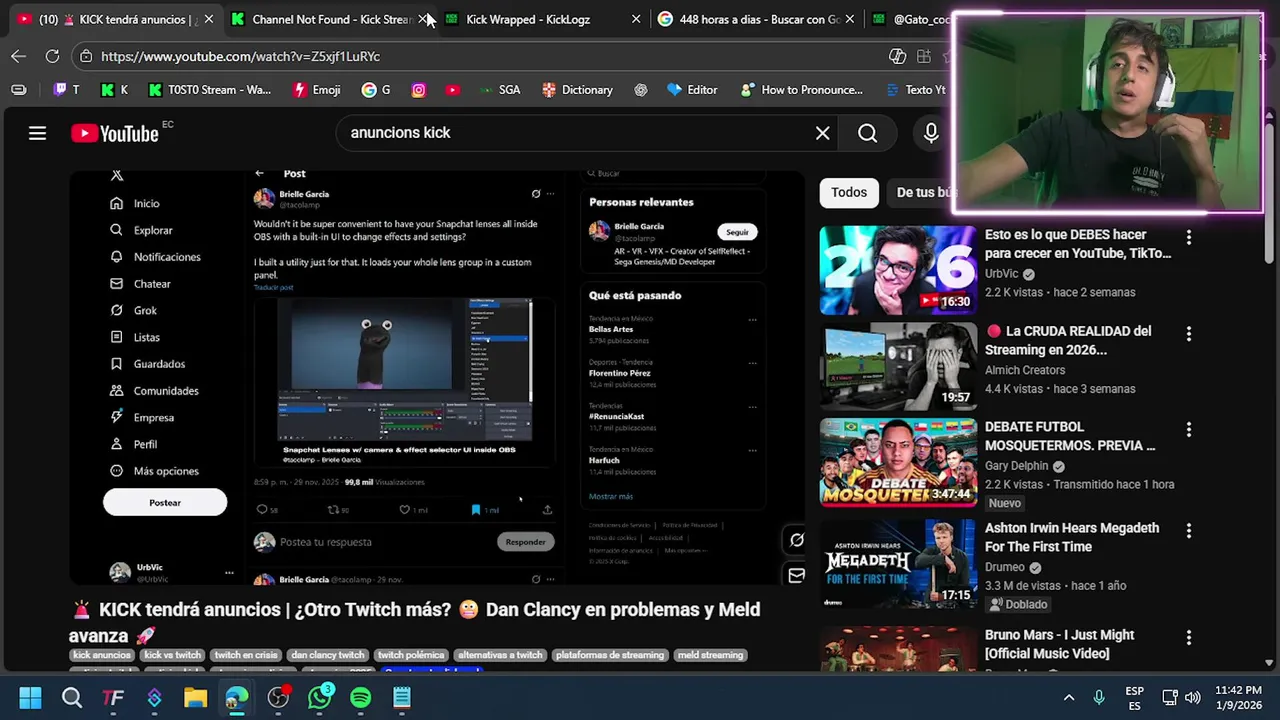This screenshot has height=720, width=1280.
Task: Open the SGA bookmark
Action: [x=499, y=90]
